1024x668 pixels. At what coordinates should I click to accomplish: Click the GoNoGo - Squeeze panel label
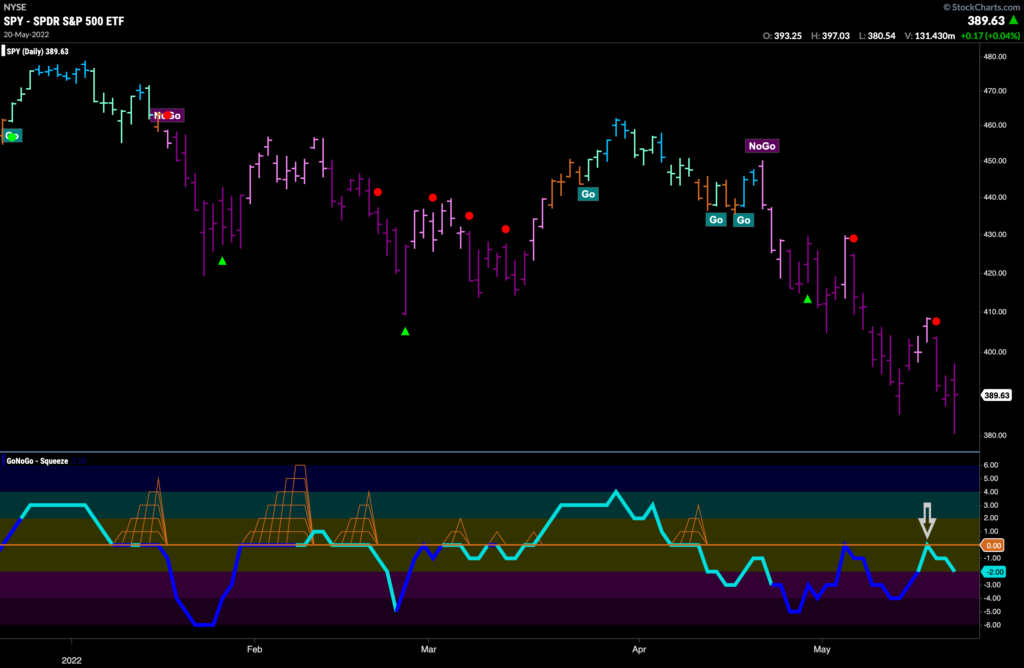[x=37, y=461]
